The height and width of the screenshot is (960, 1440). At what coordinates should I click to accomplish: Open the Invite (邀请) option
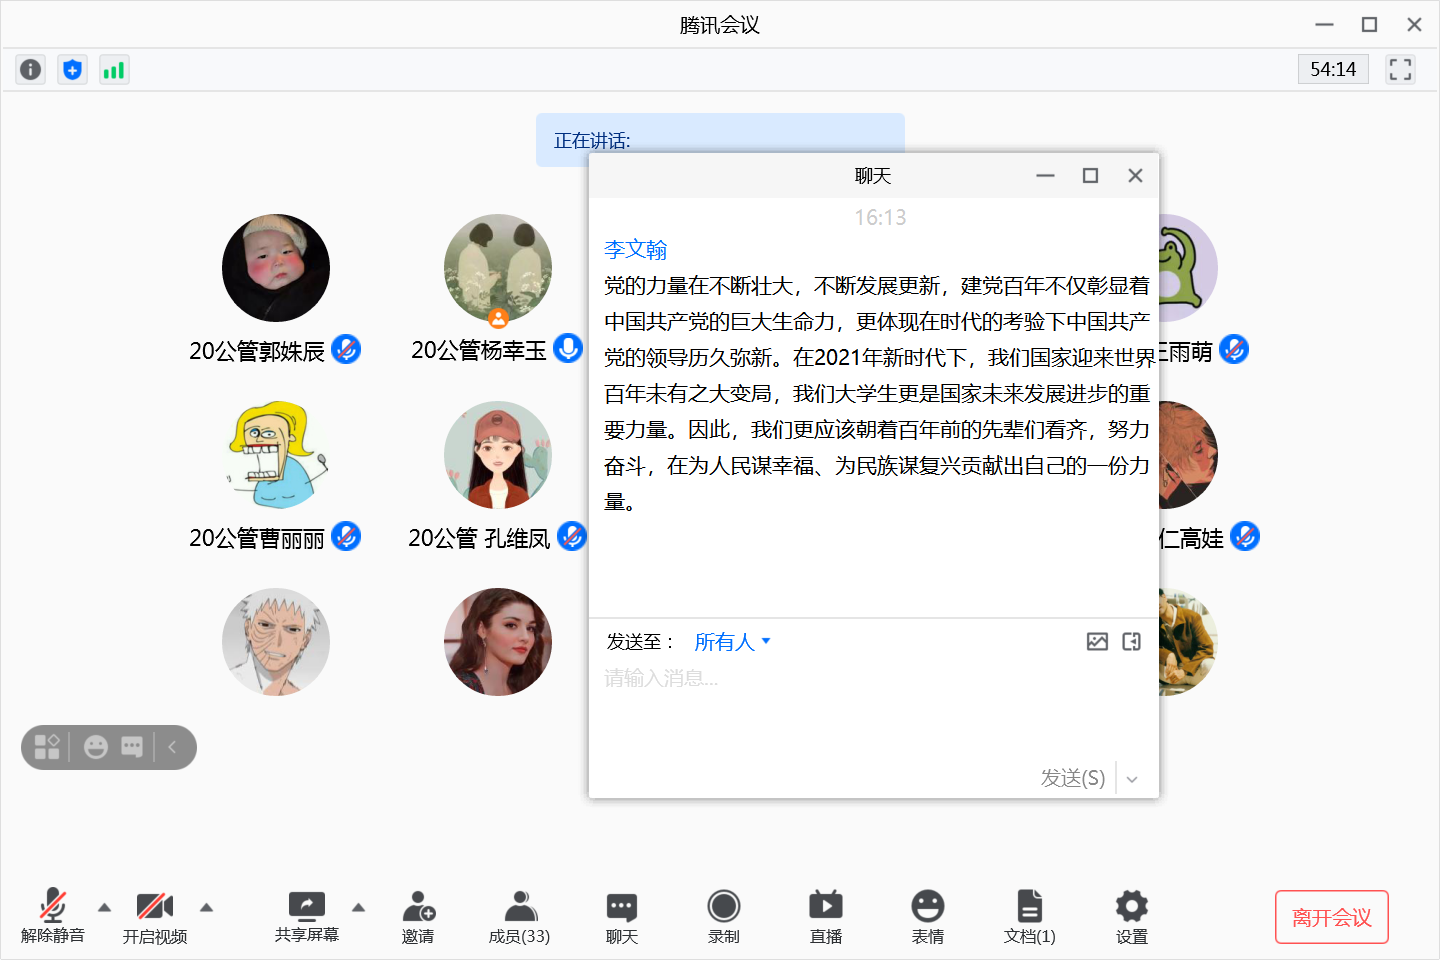(x=418, y=916)
